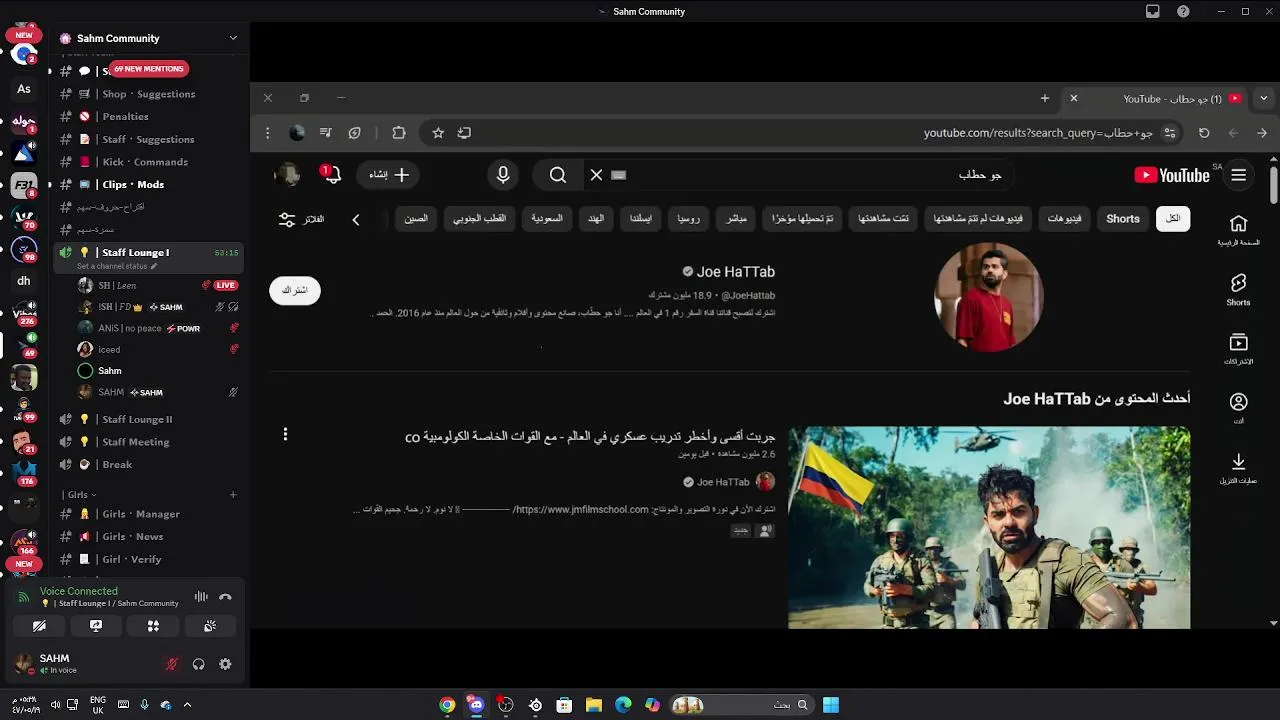
Task: Reload the YouTube page
Action: (x=1204, y=133)
